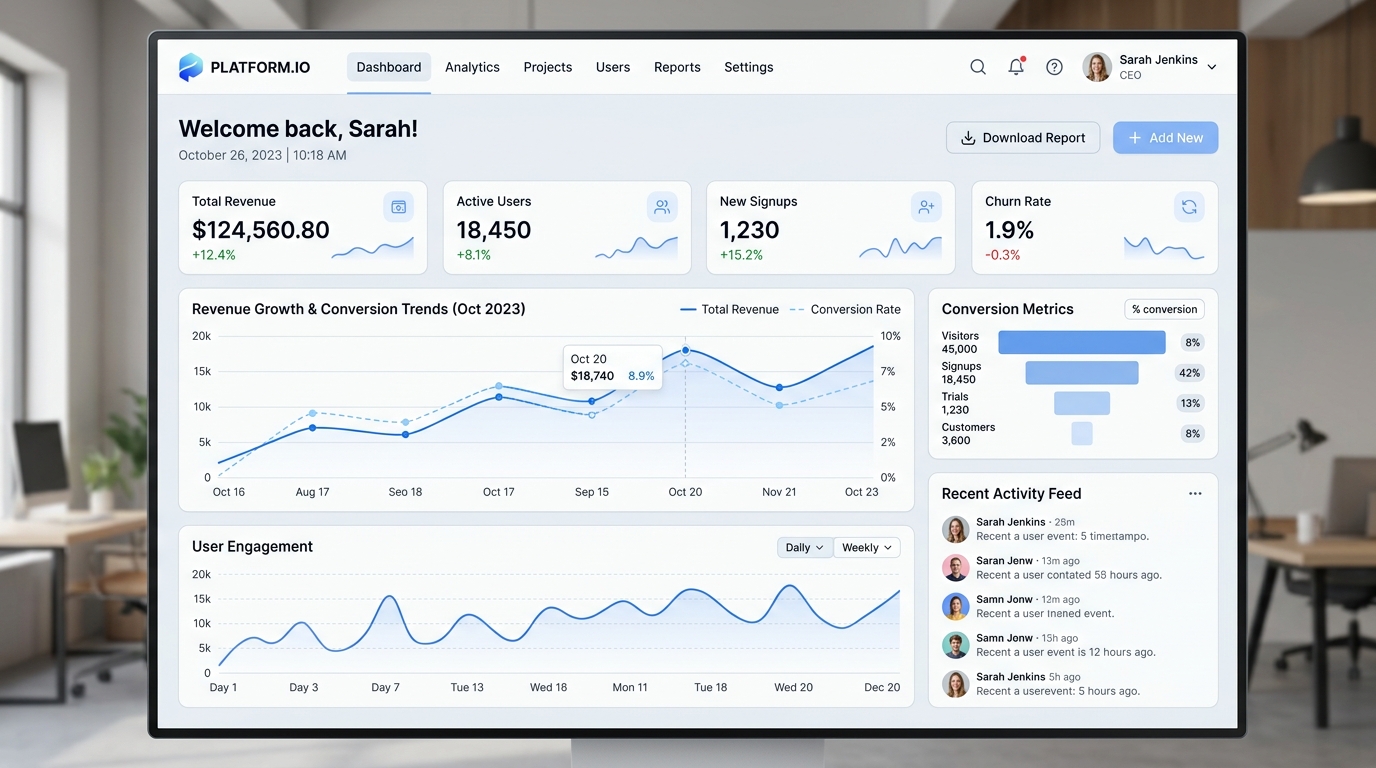The width and height of the screenshot is (1376, 768).
Task: Click the Active Users people icon
Action: pyautogui.click(x=662, y=207)
